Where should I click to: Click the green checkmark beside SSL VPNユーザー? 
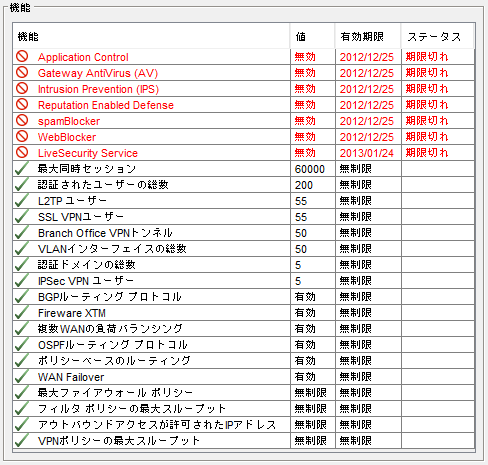22,216
